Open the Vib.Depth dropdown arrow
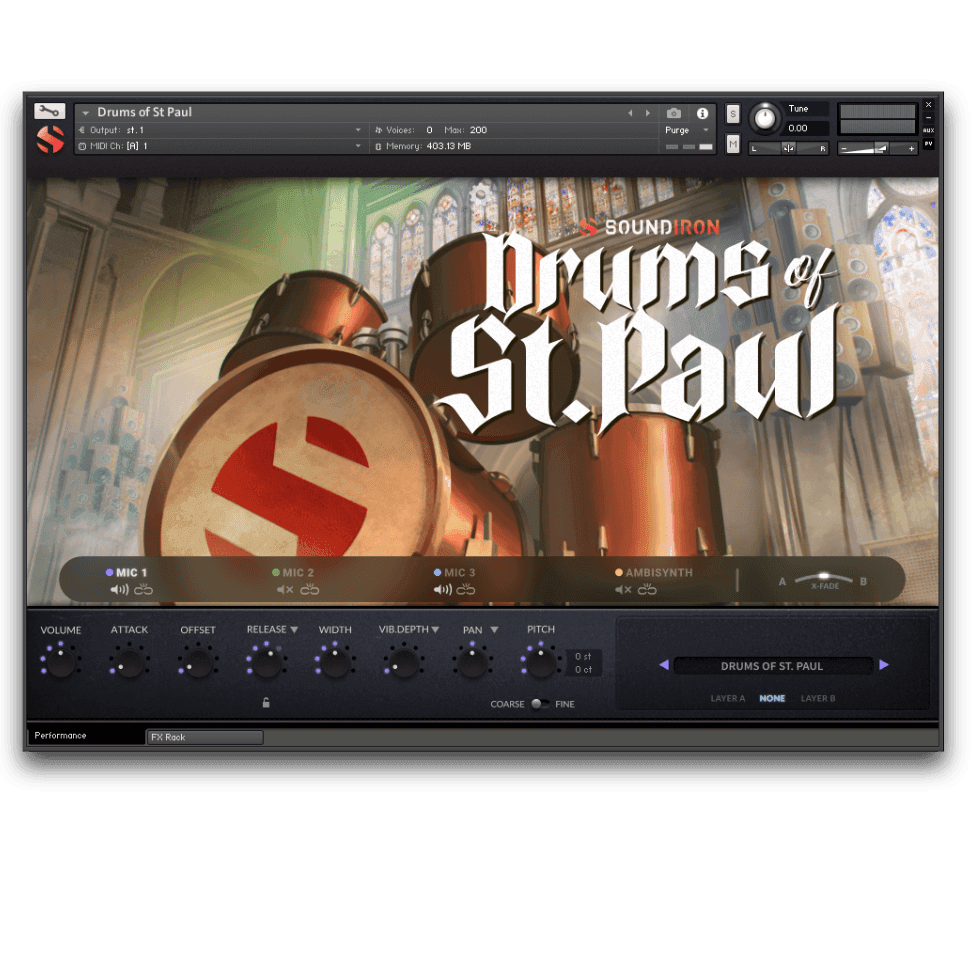Screen dimensions: 970x970 (x=436, y=630)
